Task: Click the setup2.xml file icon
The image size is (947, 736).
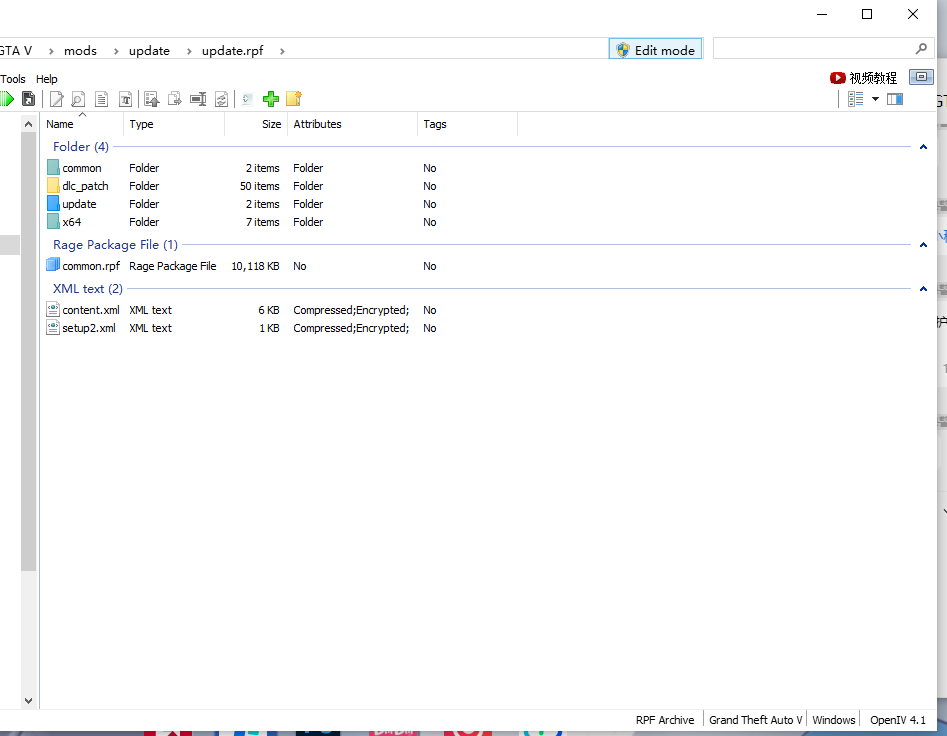Action: pos(53,327)
